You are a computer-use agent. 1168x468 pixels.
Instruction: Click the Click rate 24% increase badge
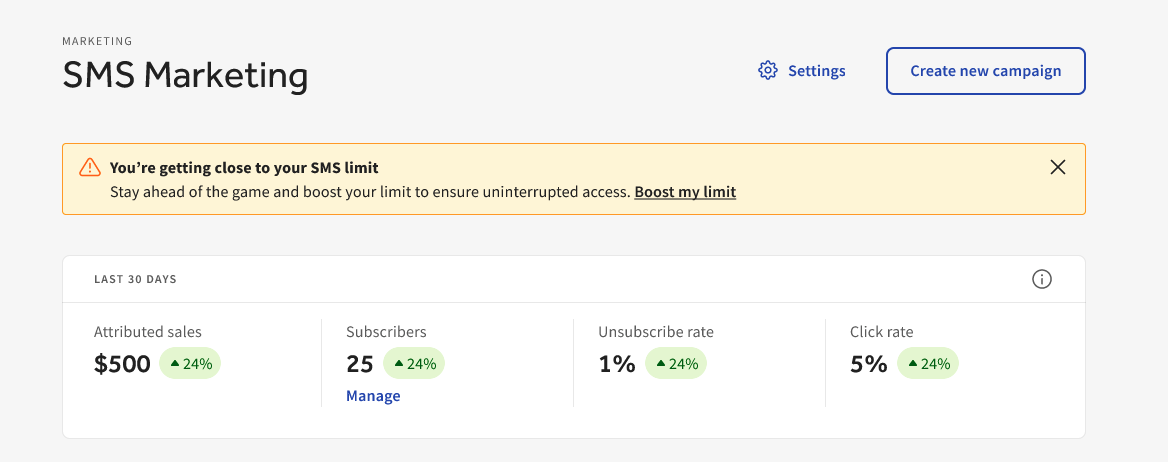[928, 364]
